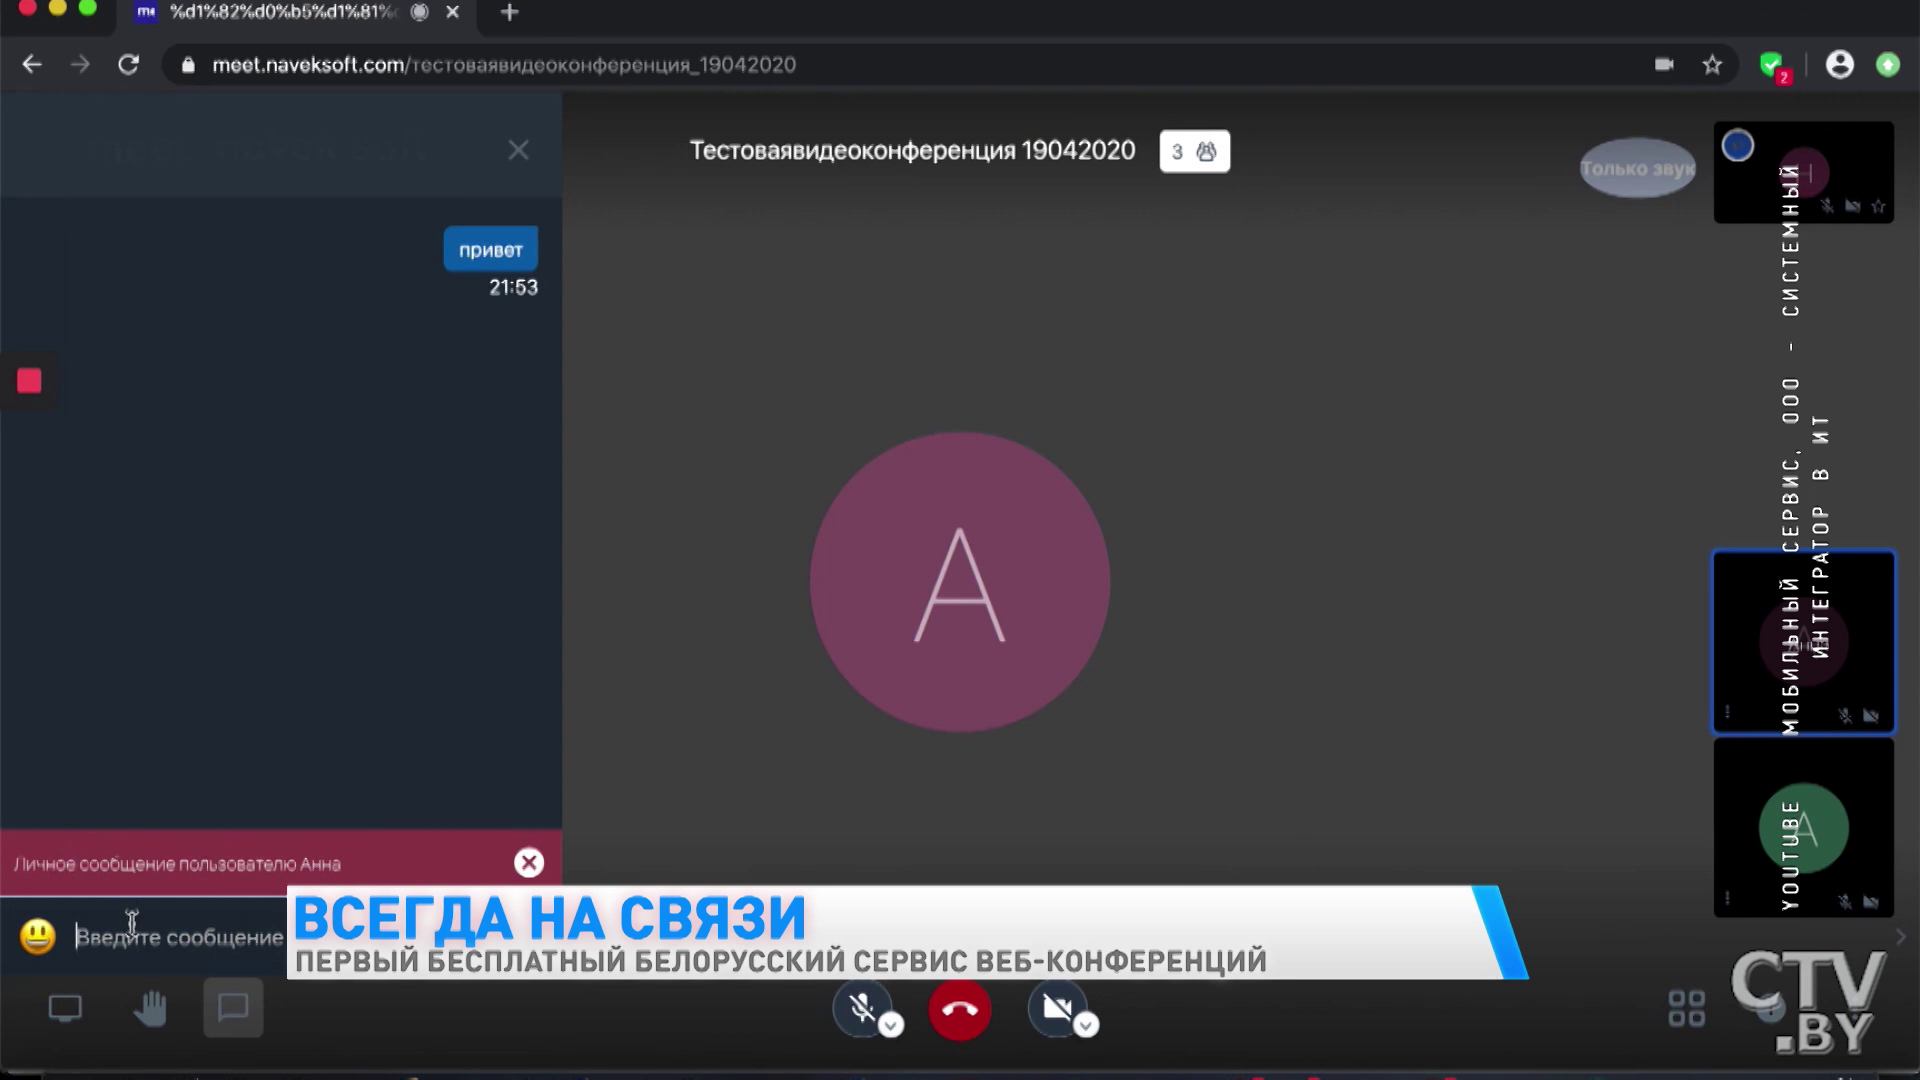Open the green shield extension
1920x1080 pixels.
pos(1773,66)
